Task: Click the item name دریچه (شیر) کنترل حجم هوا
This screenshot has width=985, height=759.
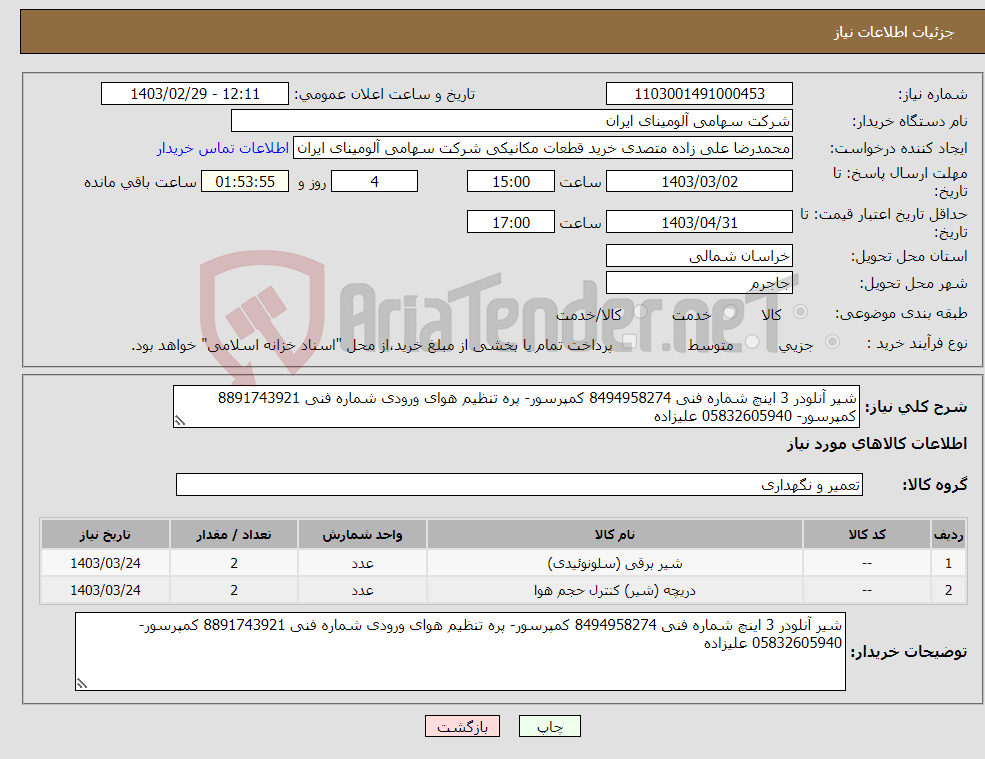Action: [x=615, y=590]
